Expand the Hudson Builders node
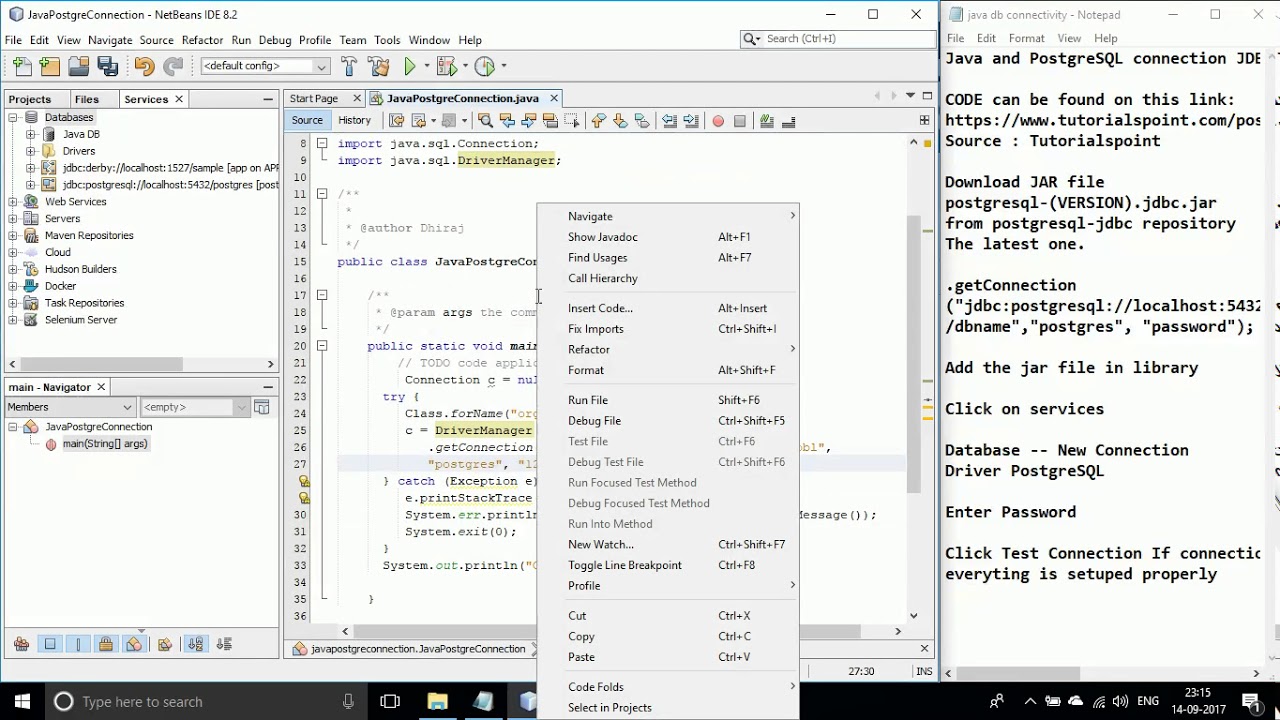The image size is (1280, 720). click(13, 270)
